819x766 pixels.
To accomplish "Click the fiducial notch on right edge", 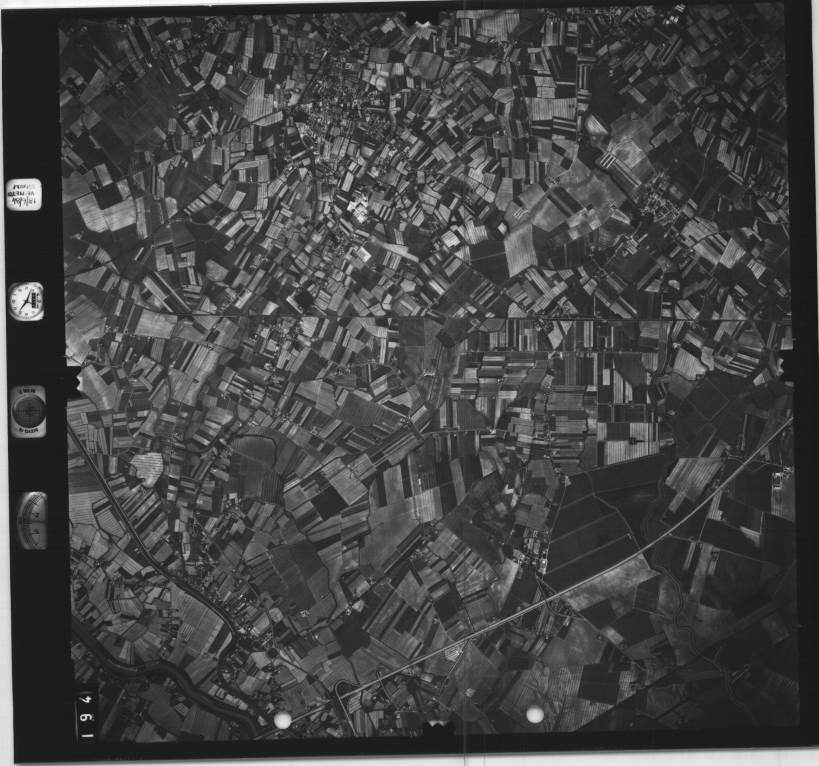I will (x=788, y=363).
